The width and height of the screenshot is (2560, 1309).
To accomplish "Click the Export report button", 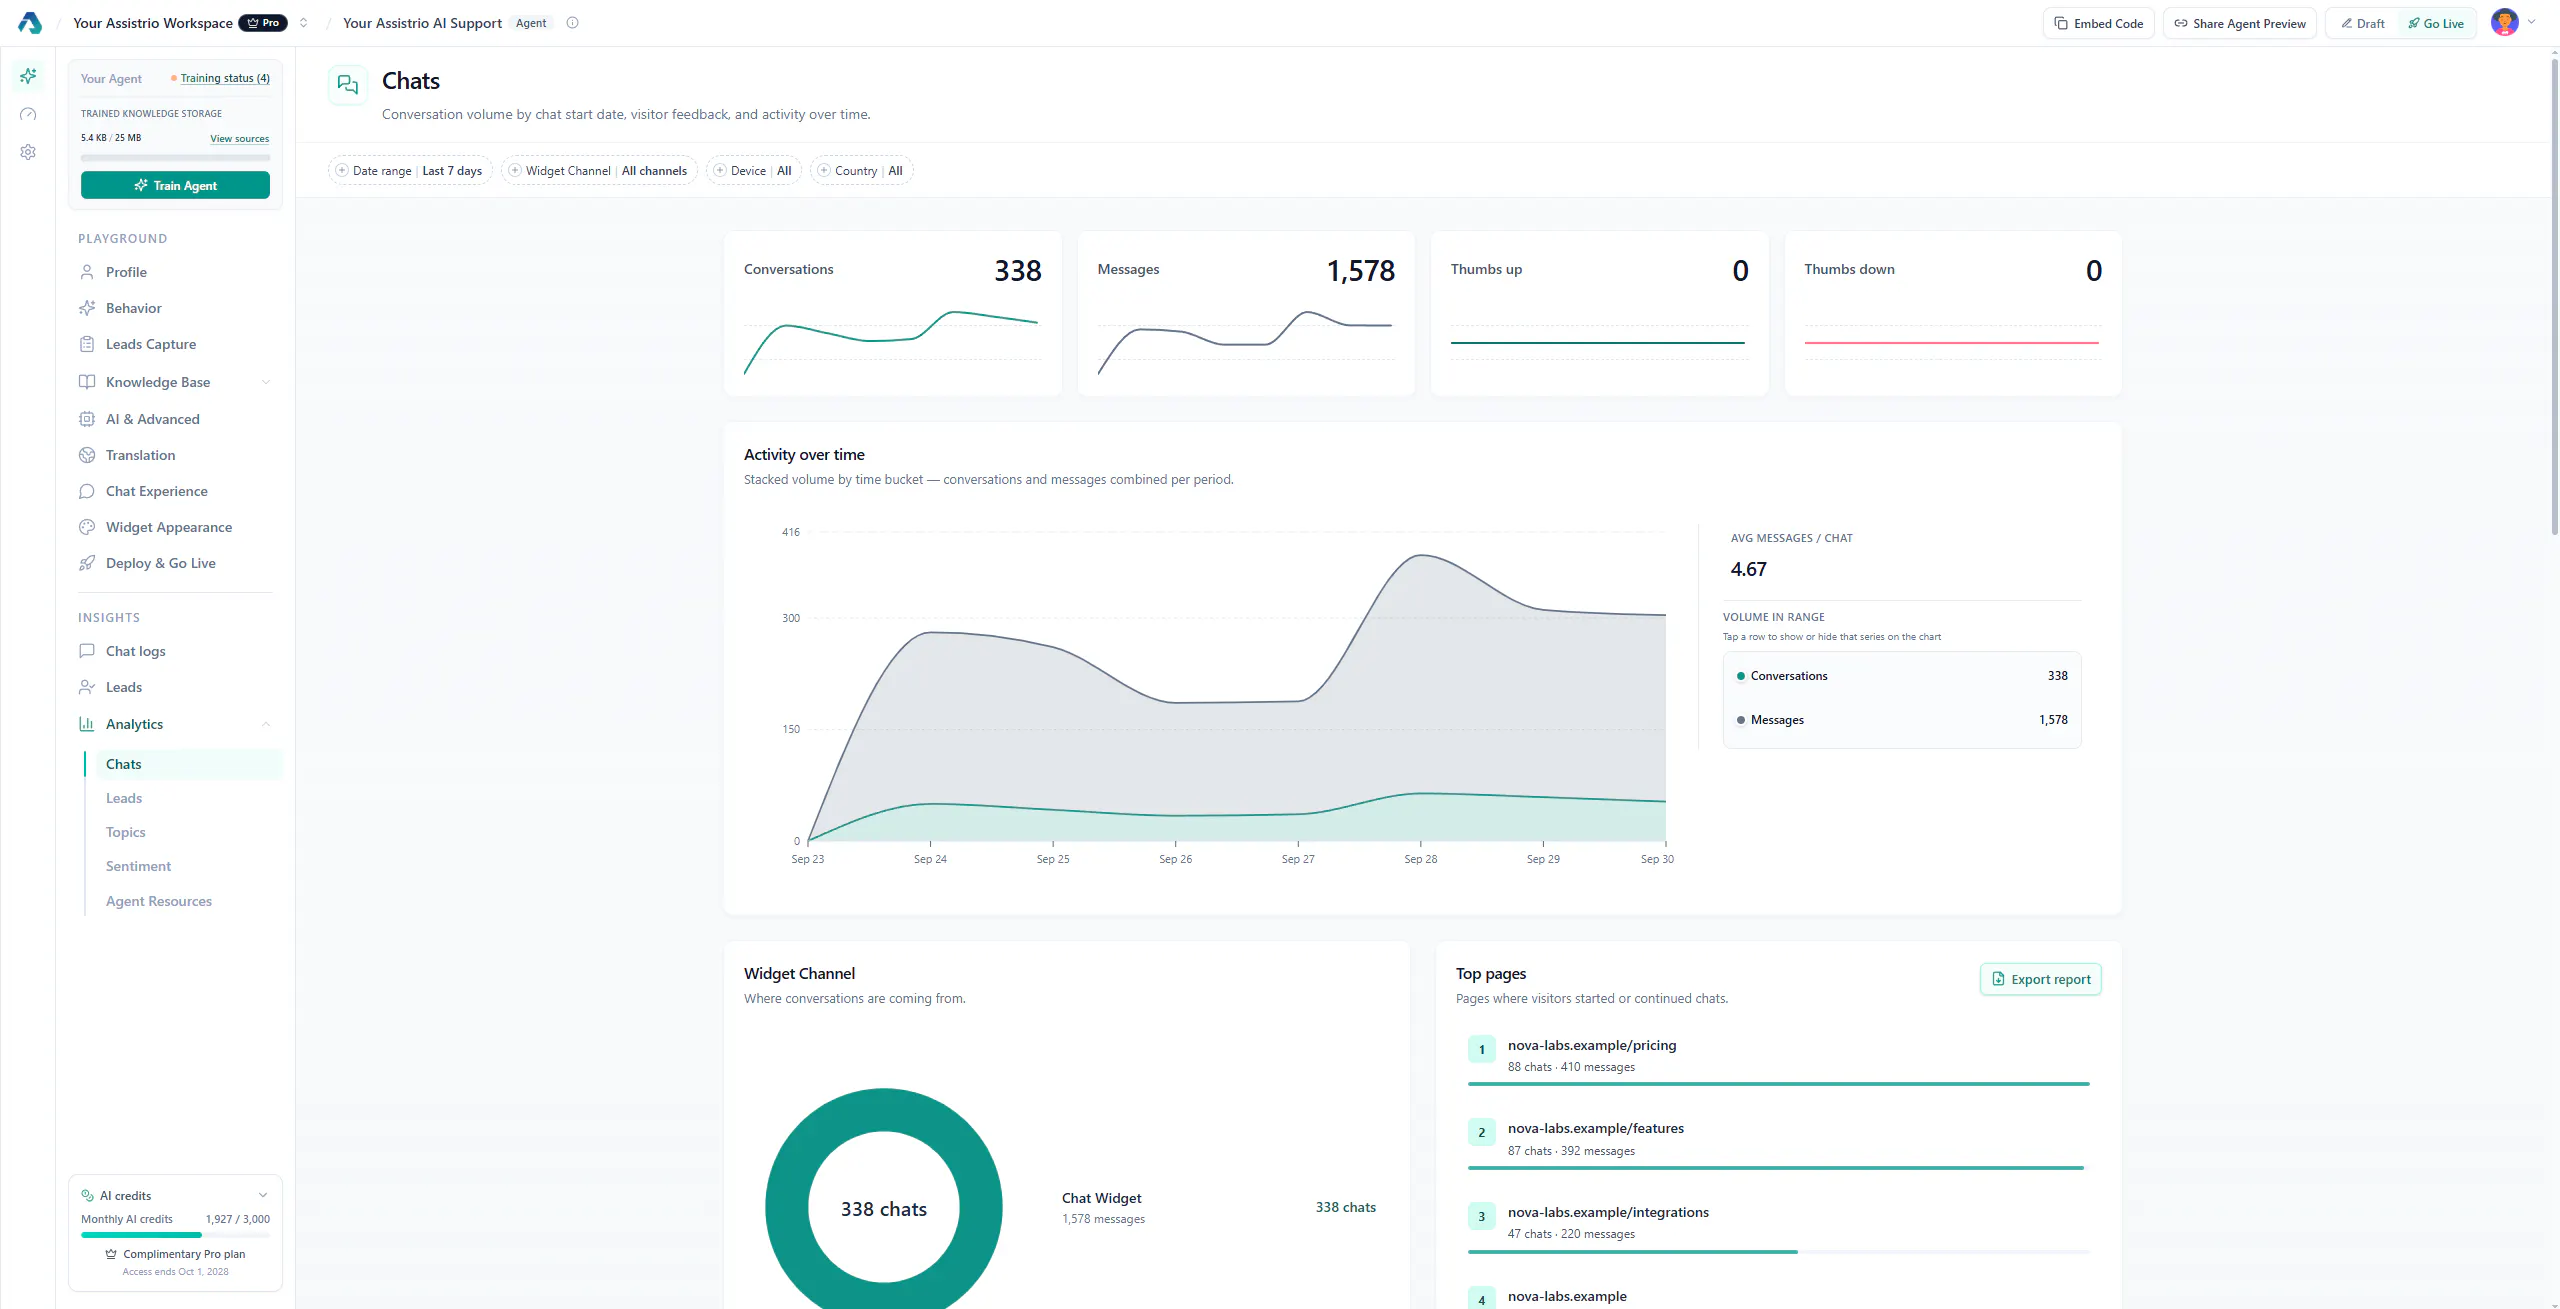I will click(2040, 979).
